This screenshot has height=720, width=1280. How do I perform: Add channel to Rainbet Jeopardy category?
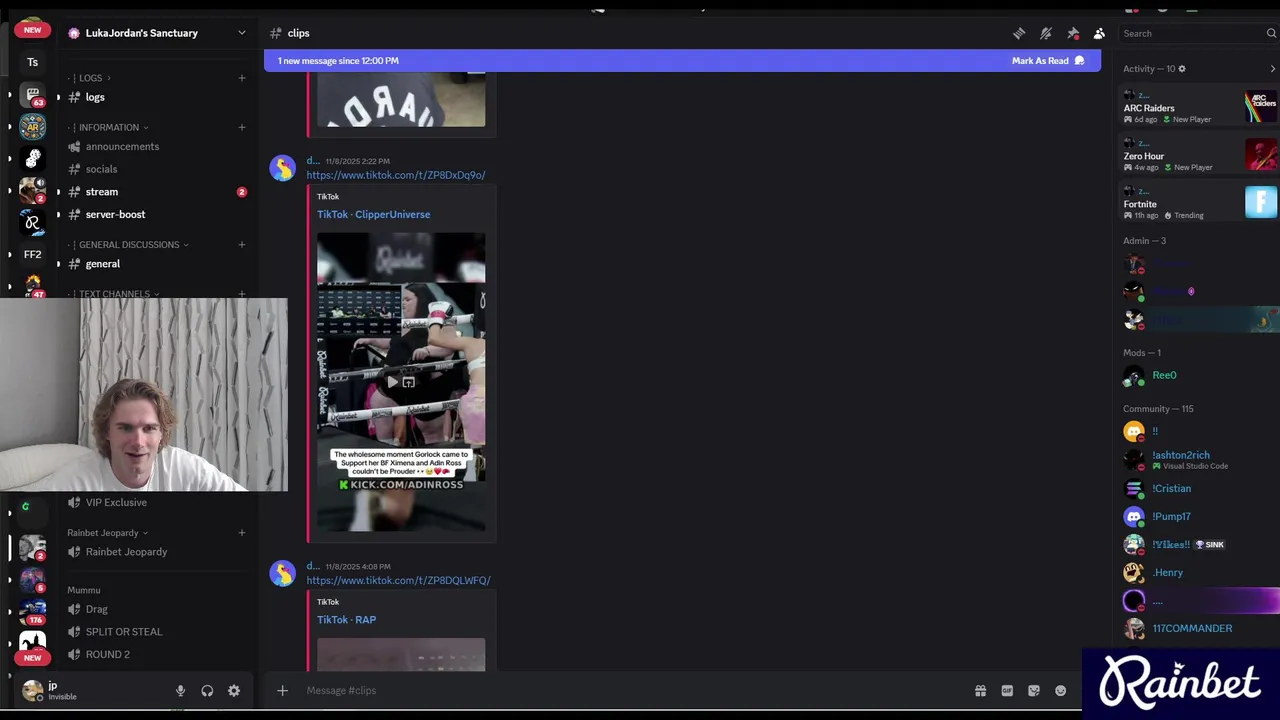(241, 533)
